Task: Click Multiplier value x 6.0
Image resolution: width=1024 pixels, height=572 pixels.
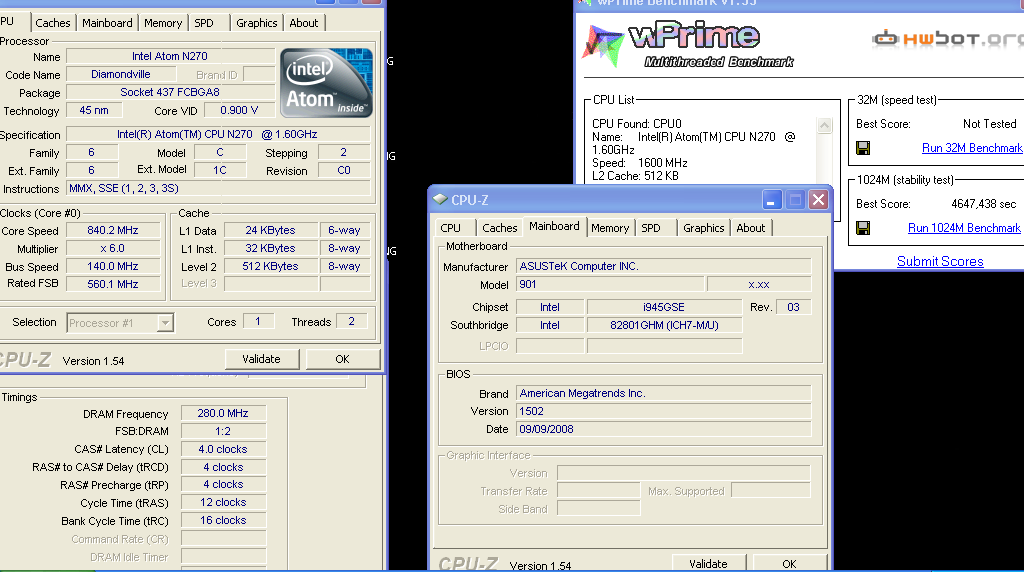Action: click(x=113, y=248)
